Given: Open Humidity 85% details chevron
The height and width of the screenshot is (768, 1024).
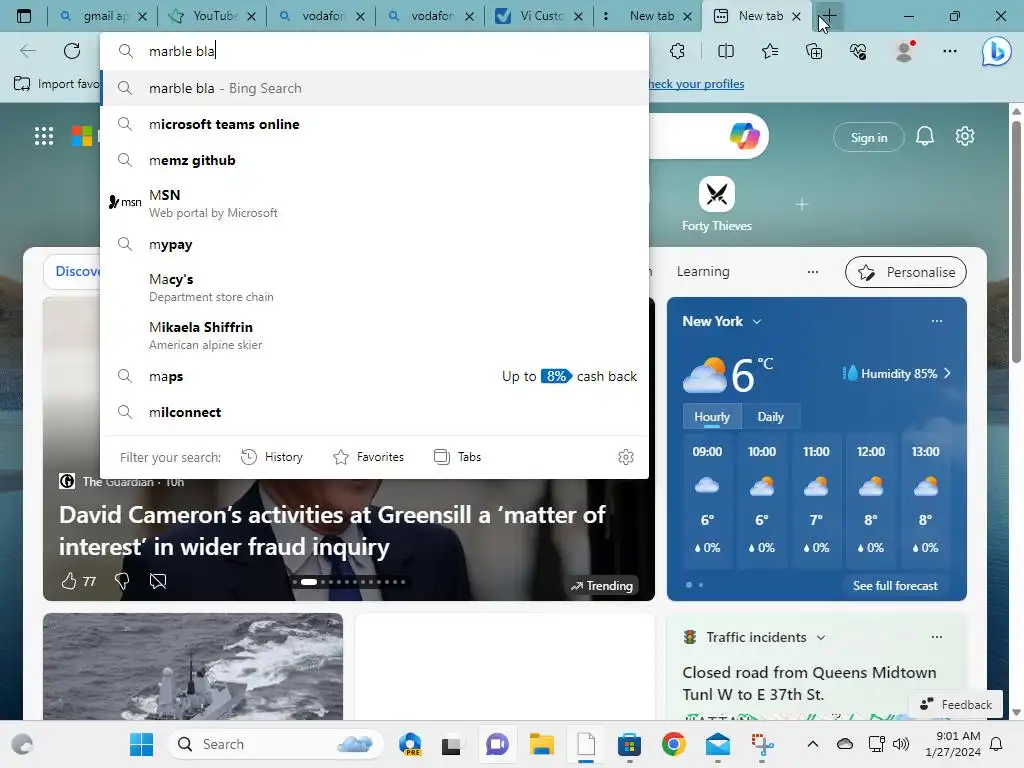Looking at the screenshot, I should tap(948, 374).
